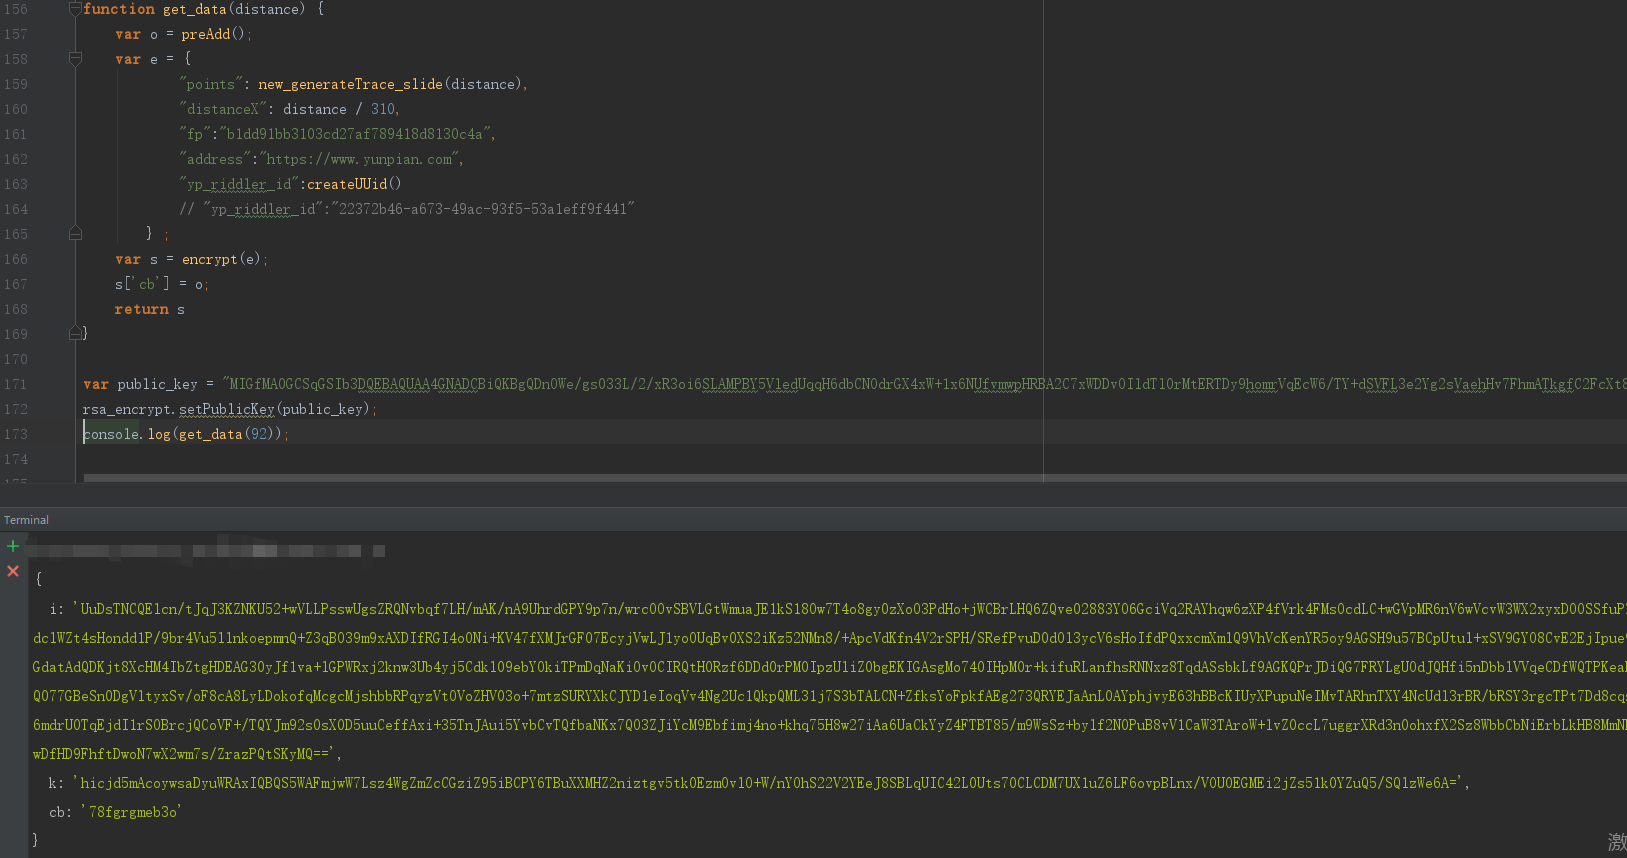This screenshot has height=858, width=1627.
Task: Click line number 166 in the gutter
Action: (16, 259)
